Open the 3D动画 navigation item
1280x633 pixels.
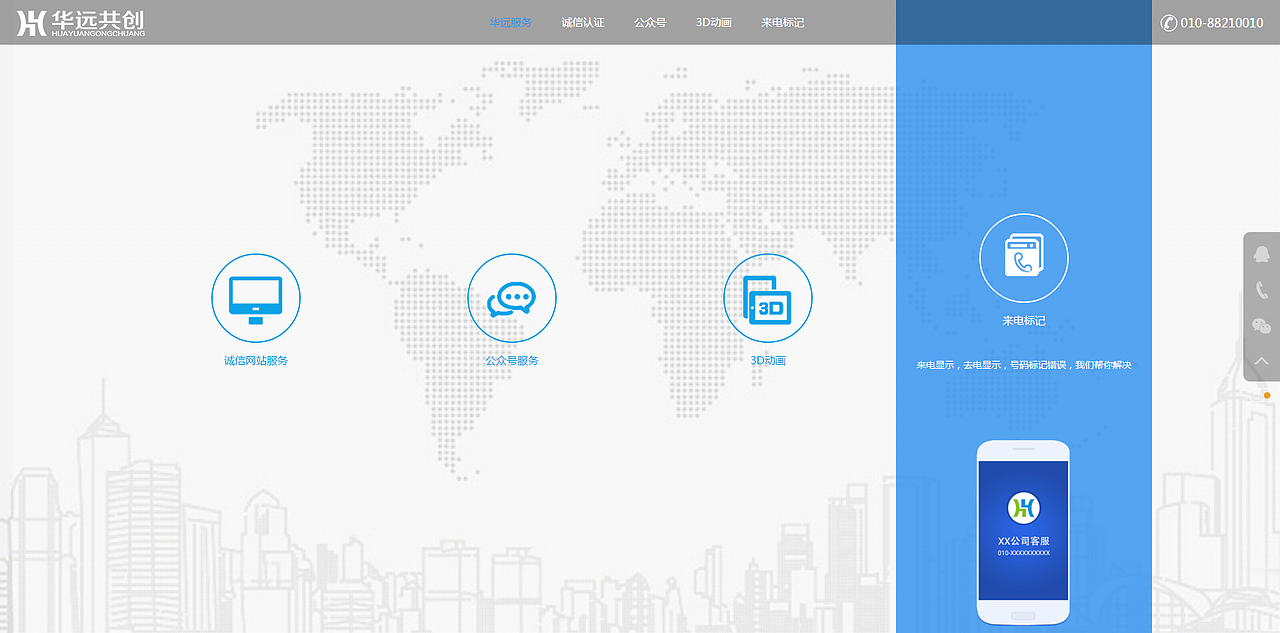(x=714, y=22)
